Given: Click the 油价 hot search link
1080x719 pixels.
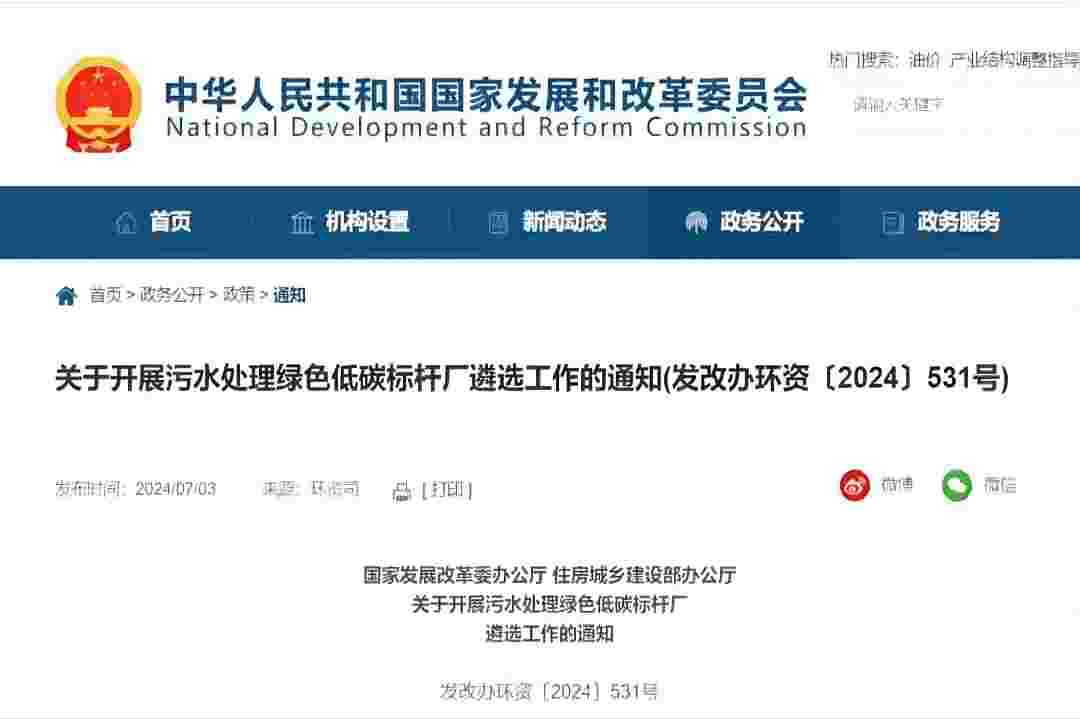Looking at the screenshot, I should click(924, 60).
